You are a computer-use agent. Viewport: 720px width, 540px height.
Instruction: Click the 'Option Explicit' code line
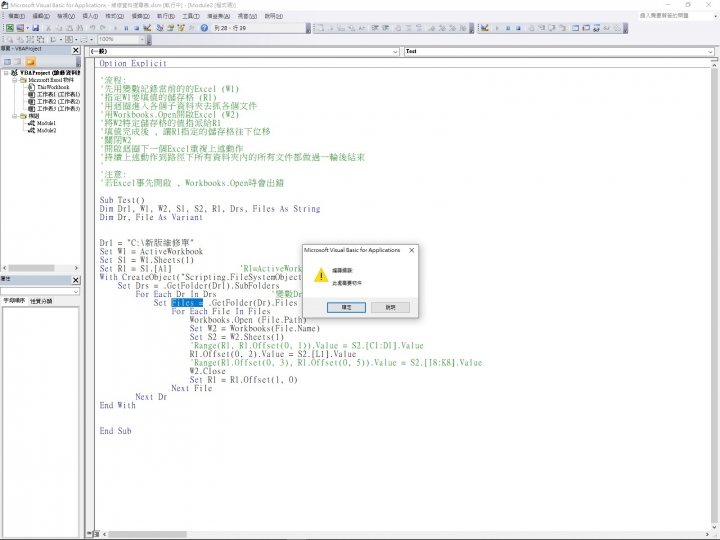(133, 63)
